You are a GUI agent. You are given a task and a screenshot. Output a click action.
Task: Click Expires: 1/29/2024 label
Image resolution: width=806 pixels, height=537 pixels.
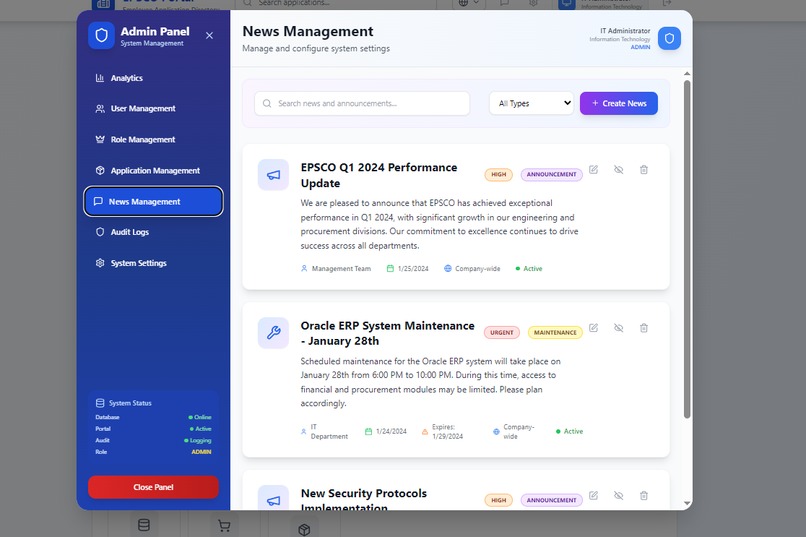coord(447,432)
